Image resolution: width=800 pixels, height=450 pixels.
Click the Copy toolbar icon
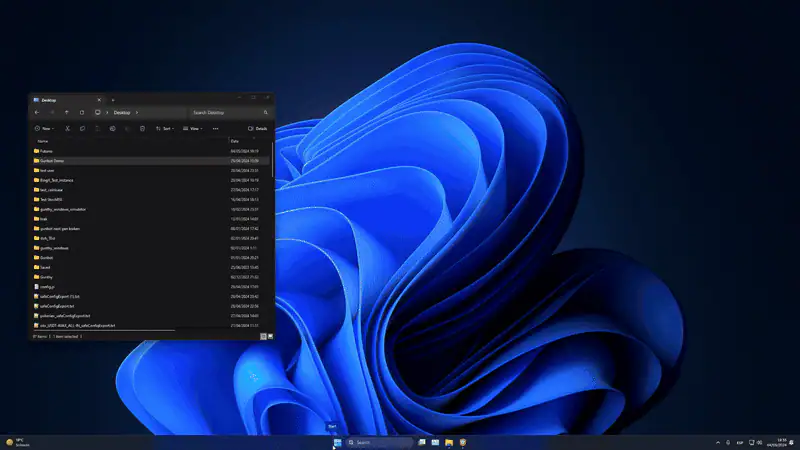point(82,129)
